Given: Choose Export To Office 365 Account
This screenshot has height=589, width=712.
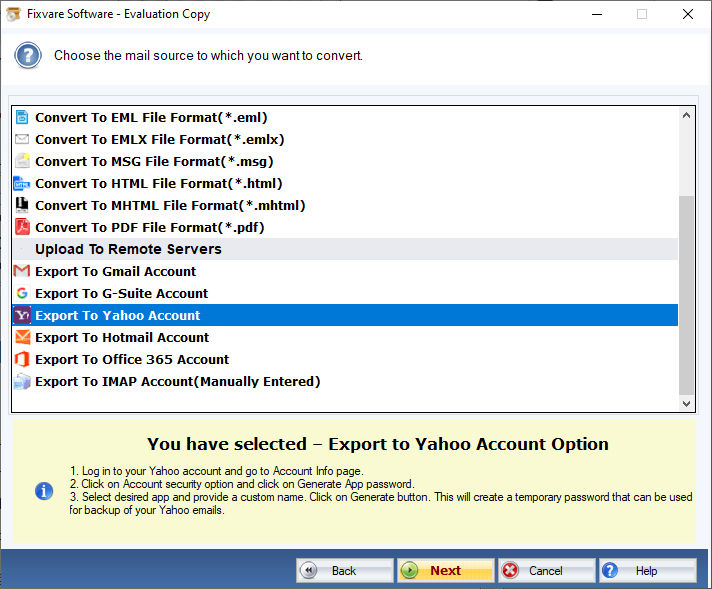Looking at the screenshot, I should (x=345, y=359).
